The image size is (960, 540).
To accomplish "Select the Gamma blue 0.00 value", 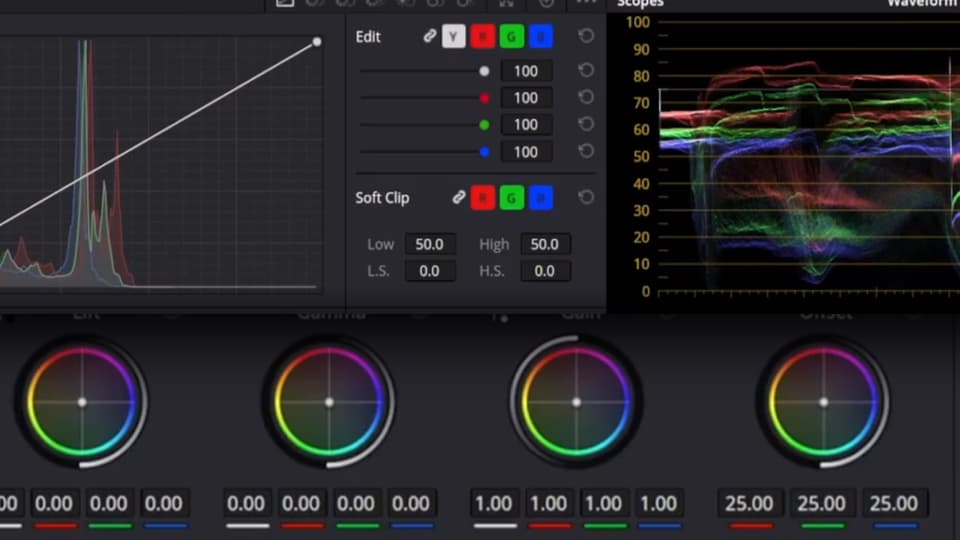I will (411, 504).
